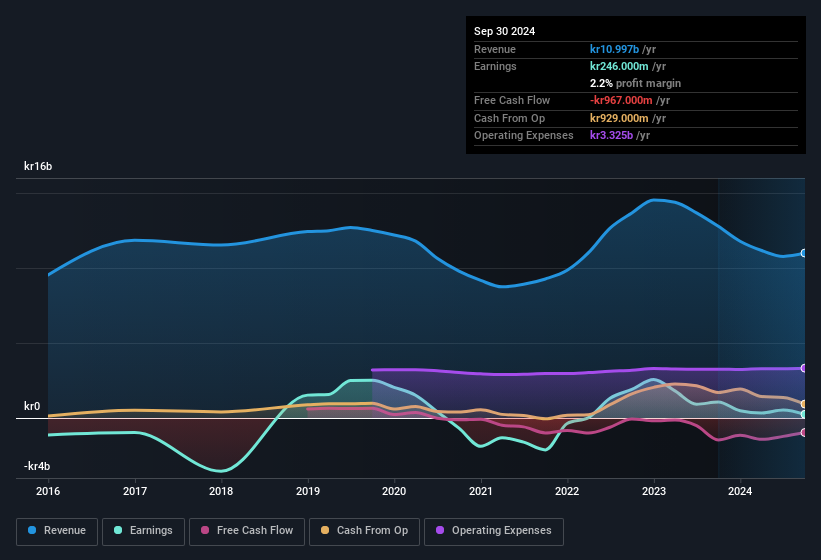This screenshot has width=821, height=560.
Task: Click the teal Earnings legend dot
Action: pos(119,530)
